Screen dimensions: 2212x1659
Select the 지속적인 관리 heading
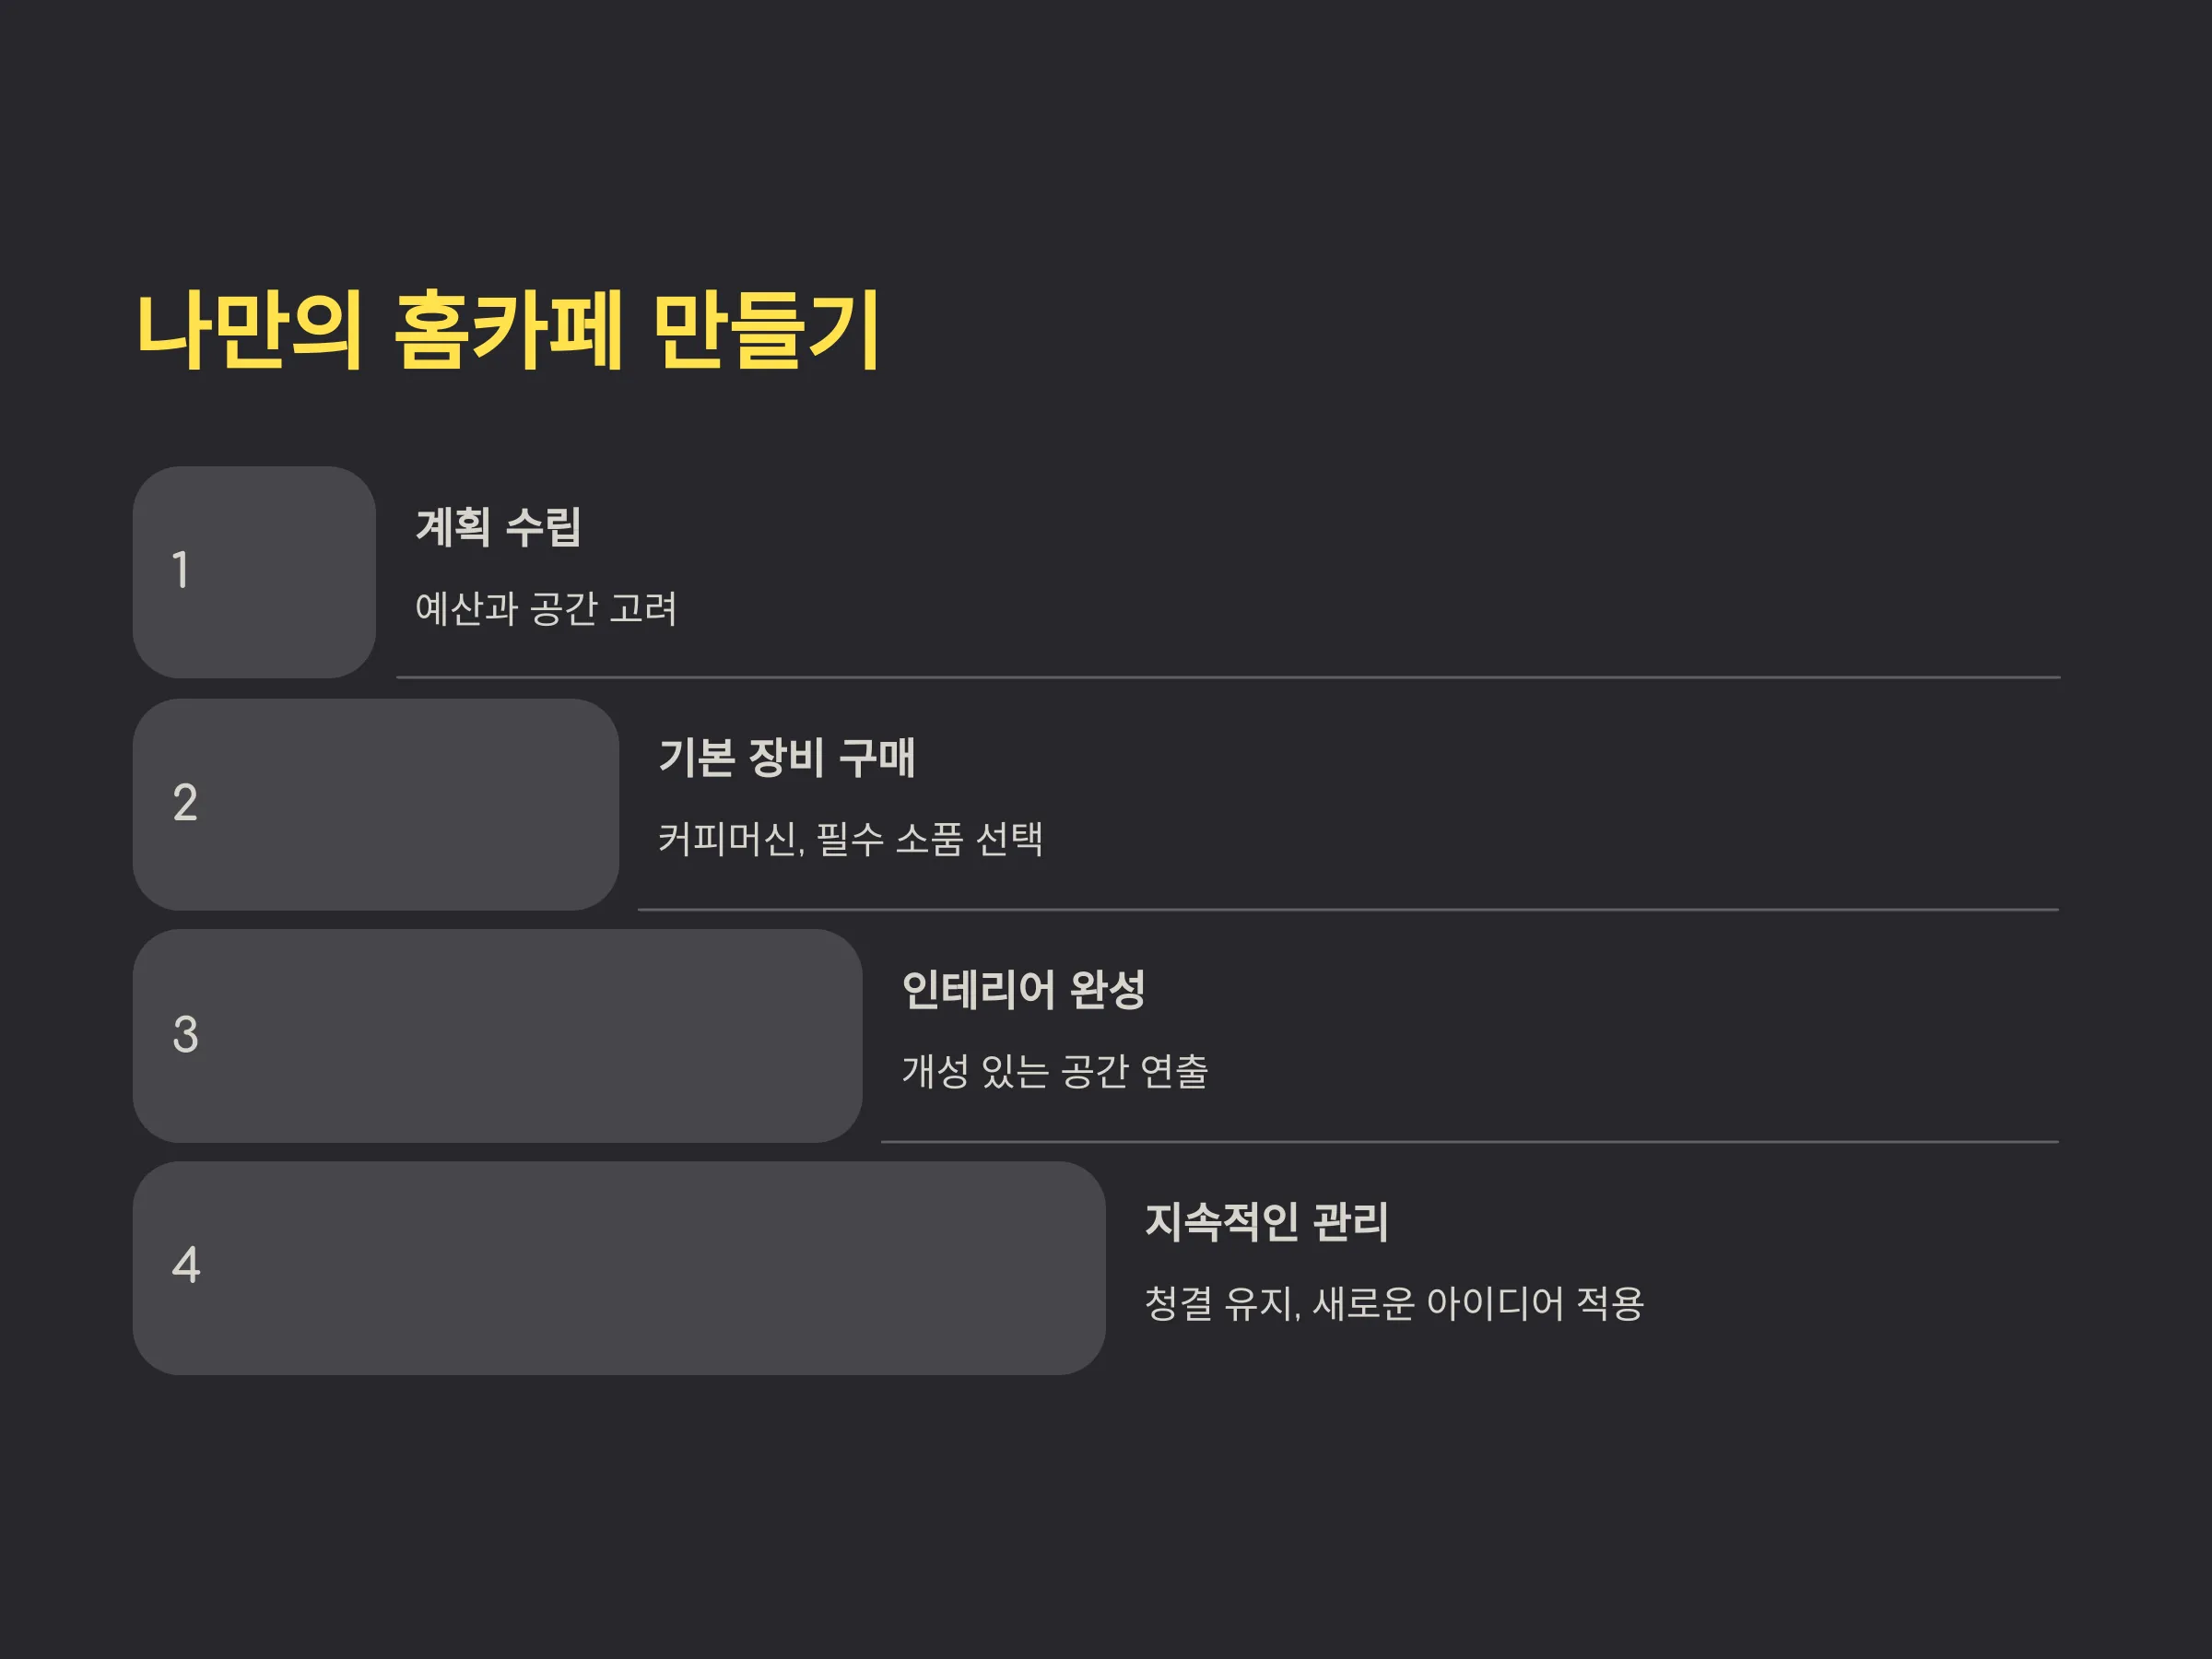pos(1267,1221)
